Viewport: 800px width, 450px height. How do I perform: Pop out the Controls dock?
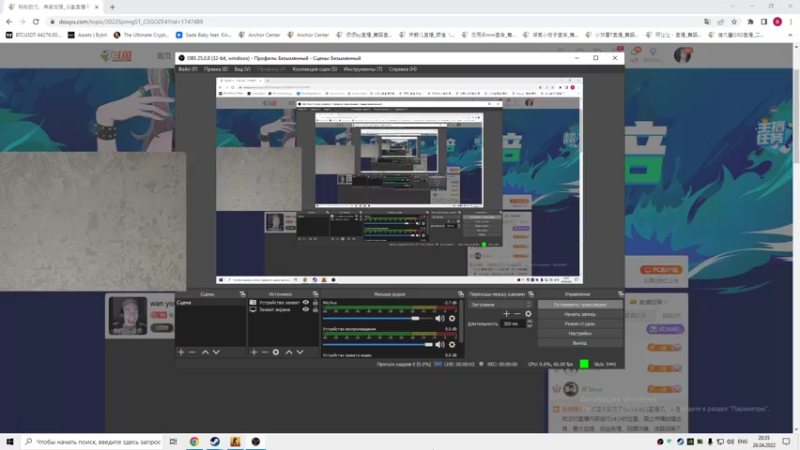(x=620, y=294)
